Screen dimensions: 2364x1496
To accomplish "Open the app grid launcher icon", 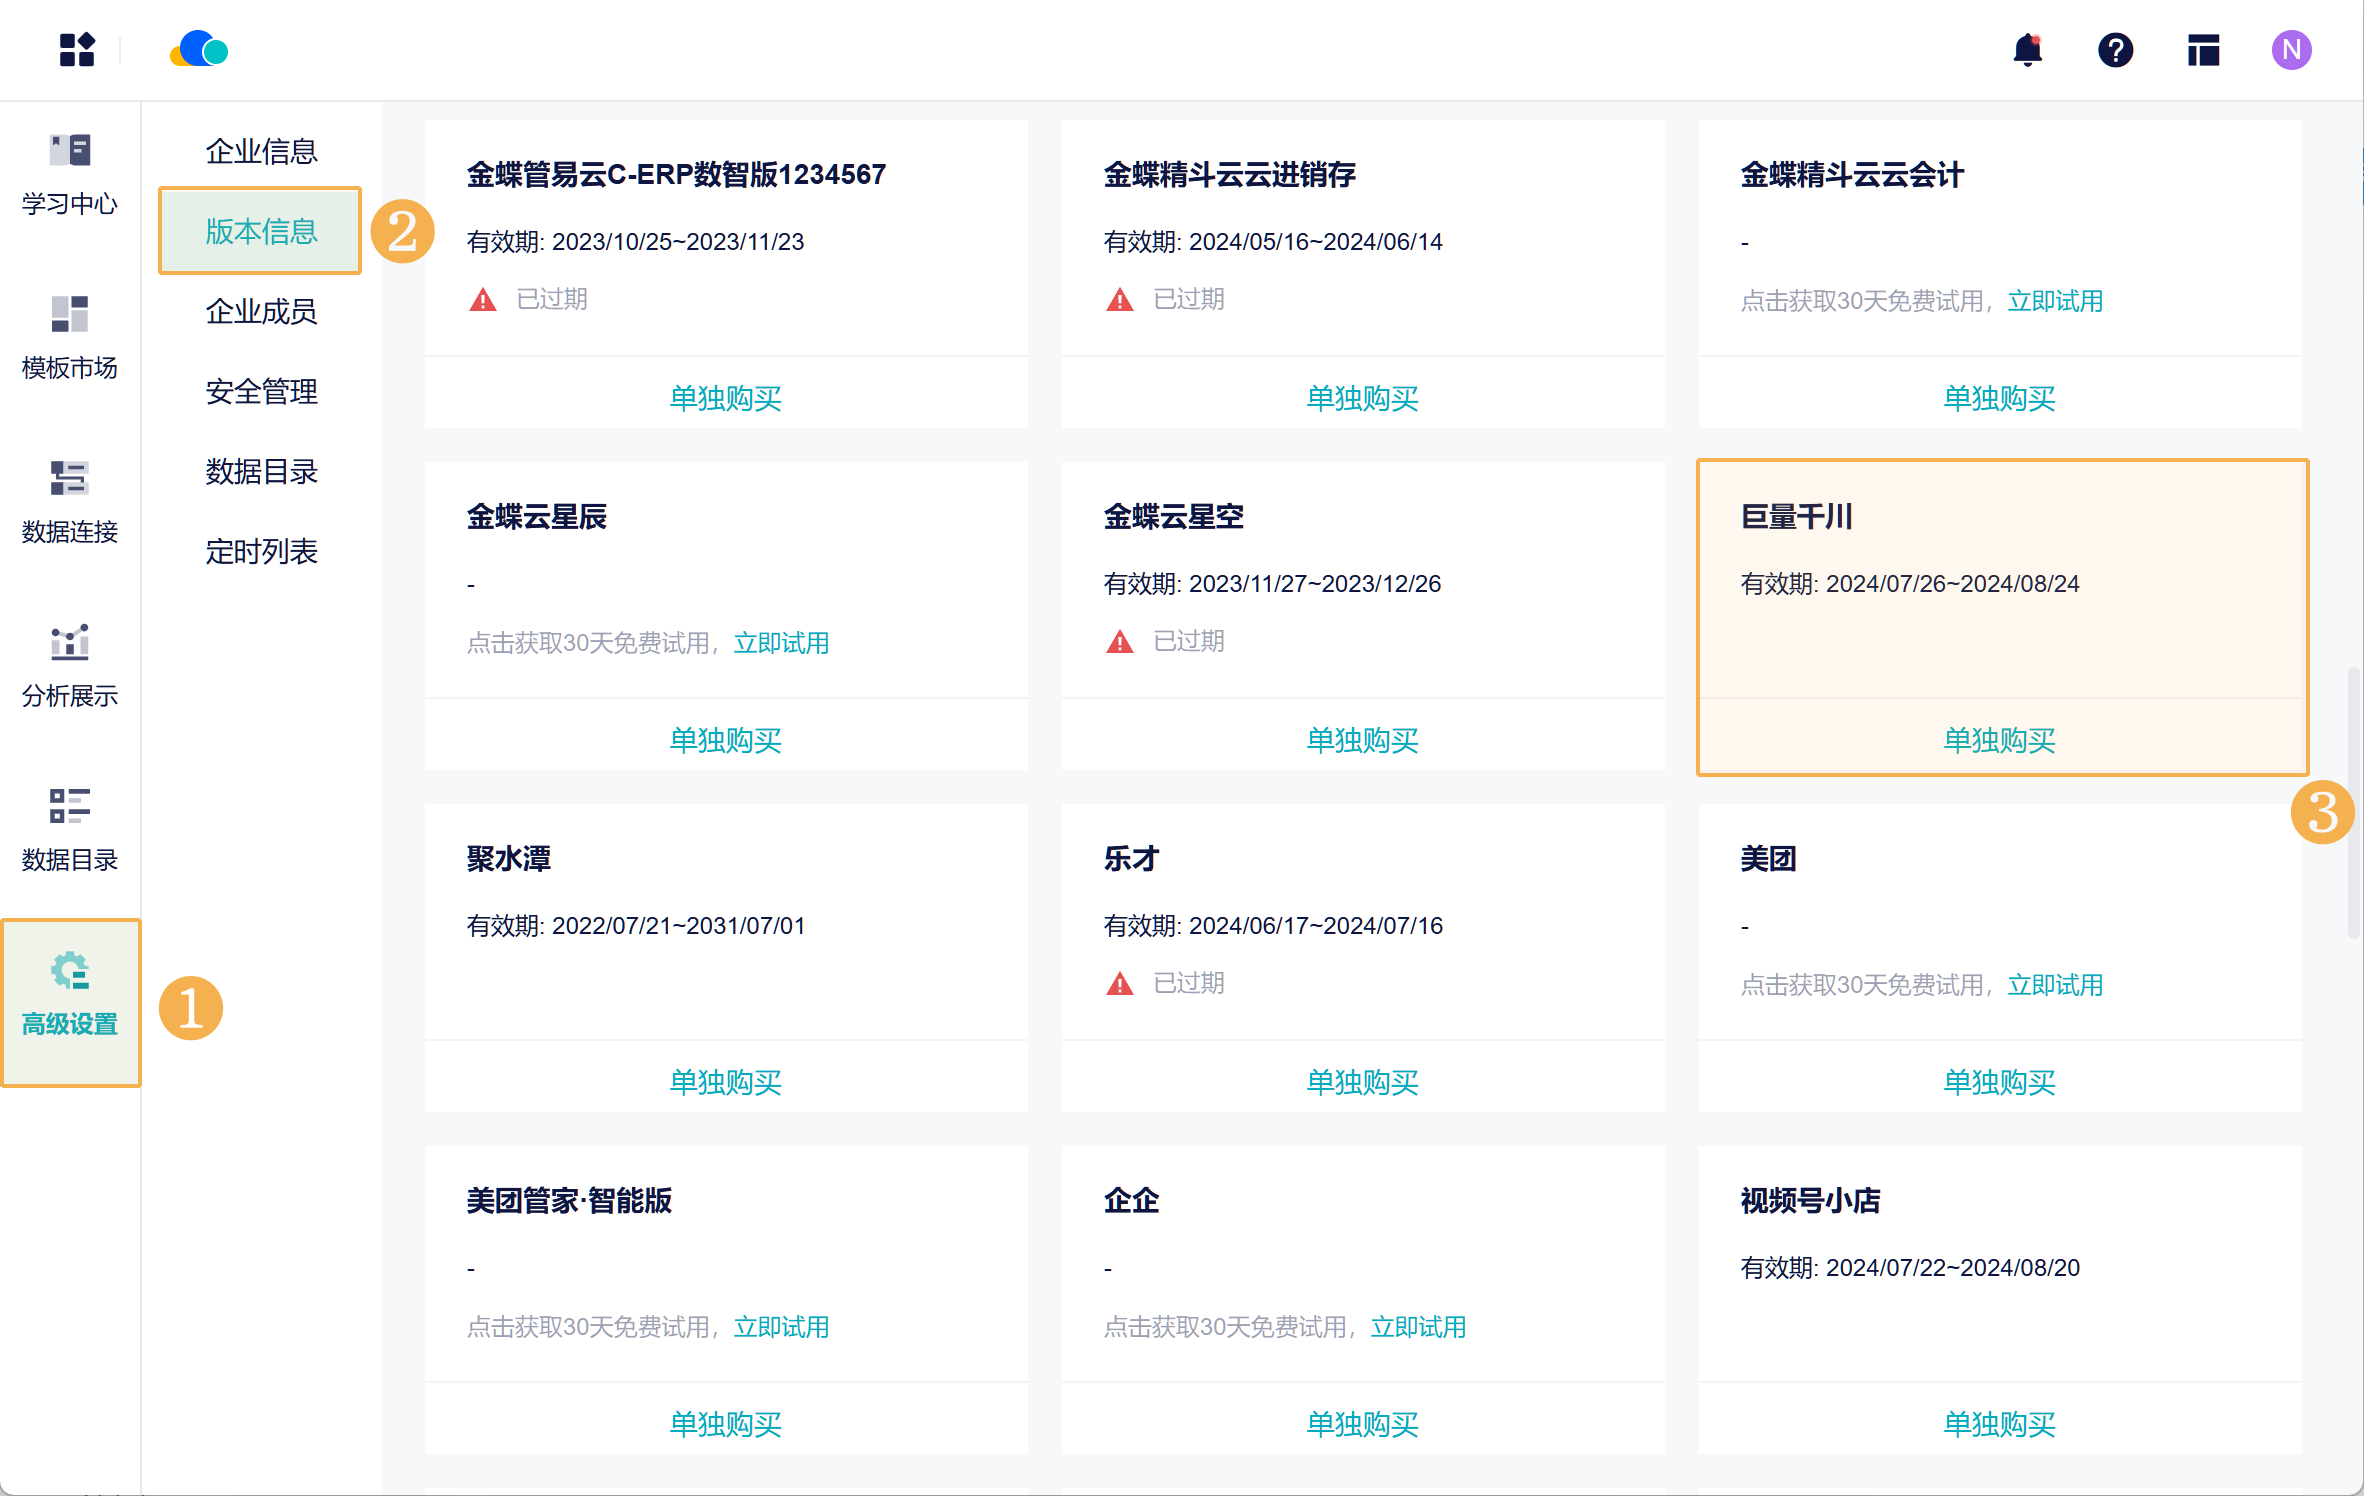I will [x=77, y=50].
